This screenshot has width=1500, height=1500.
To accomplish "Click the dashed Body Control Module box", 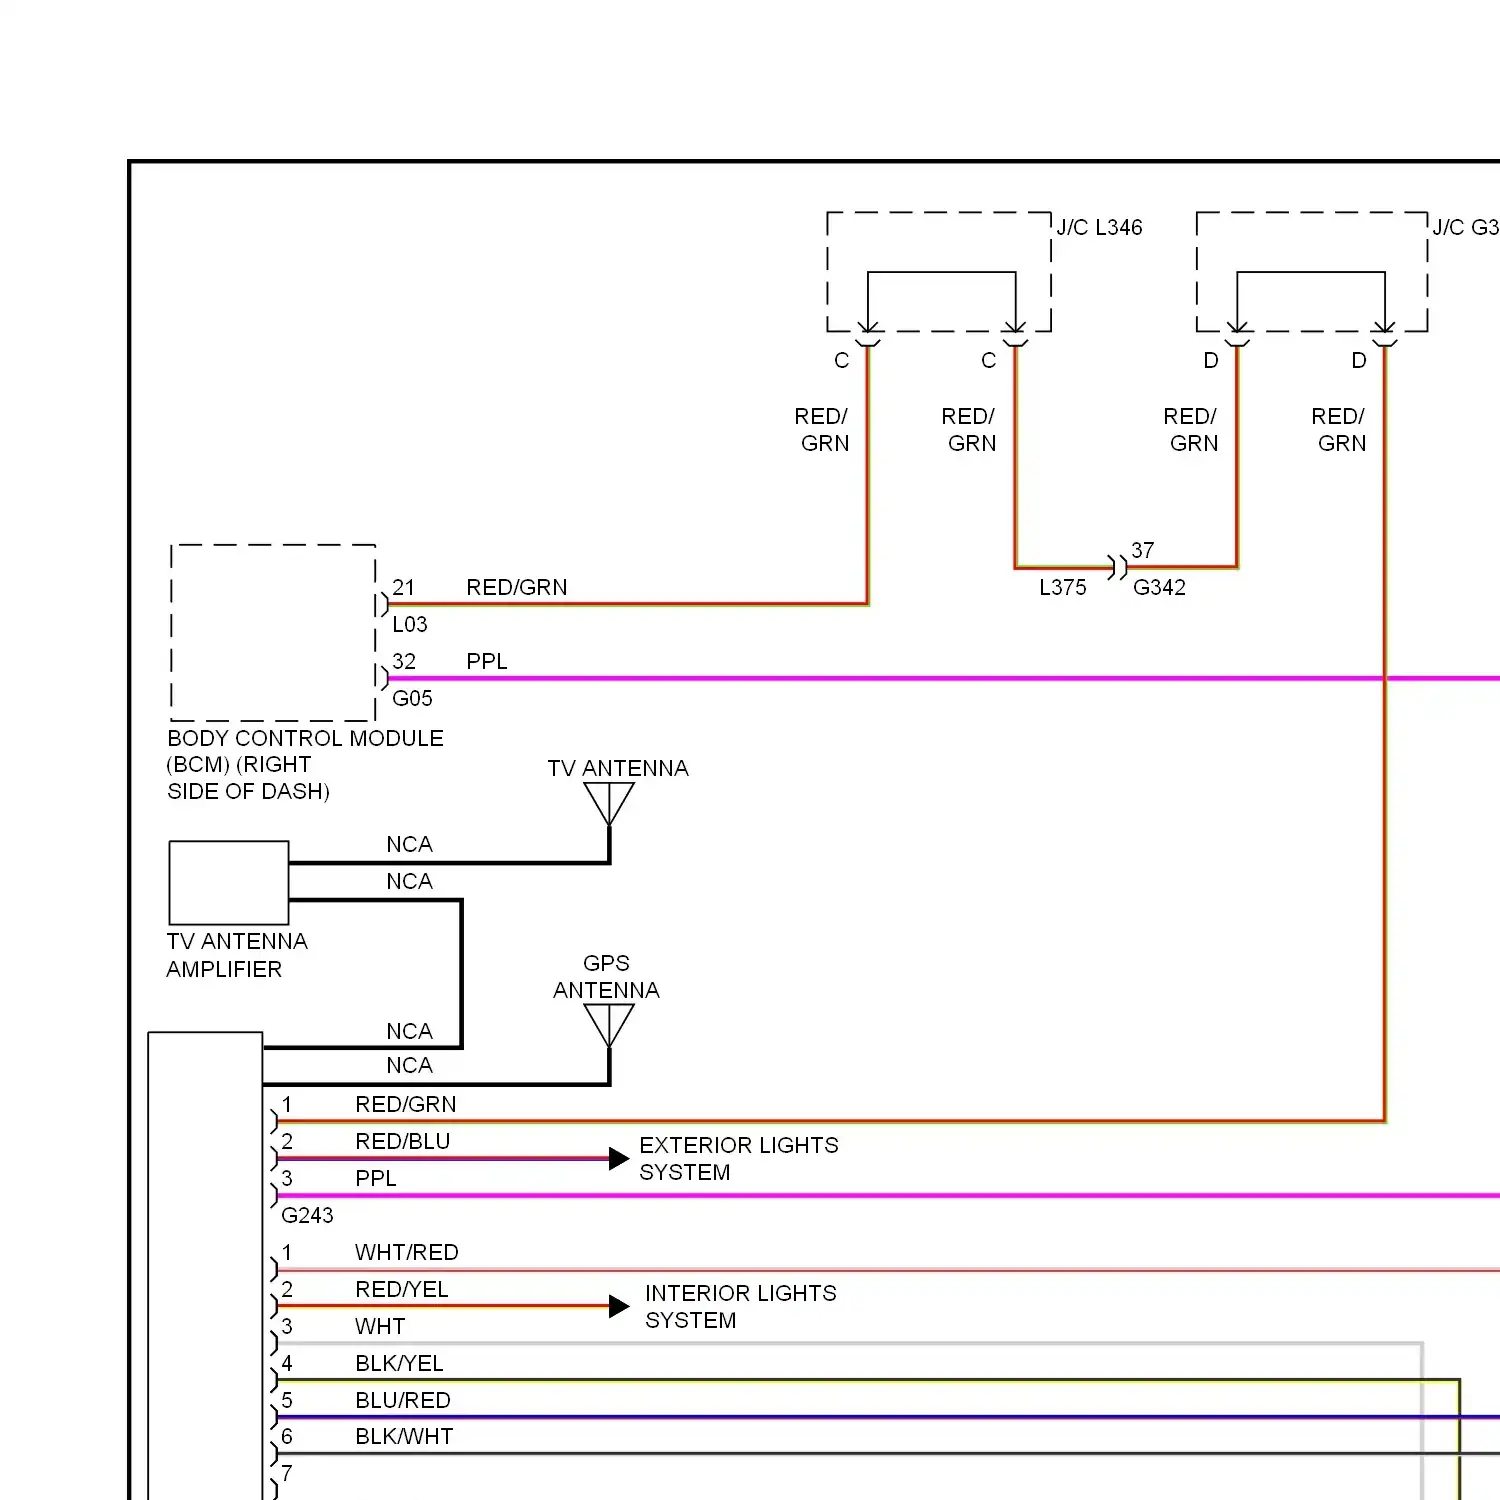I will coord(274,633).
